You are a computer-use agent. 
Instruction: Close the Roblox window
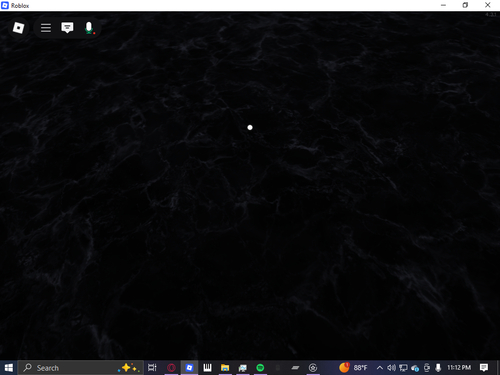[488, 5]
